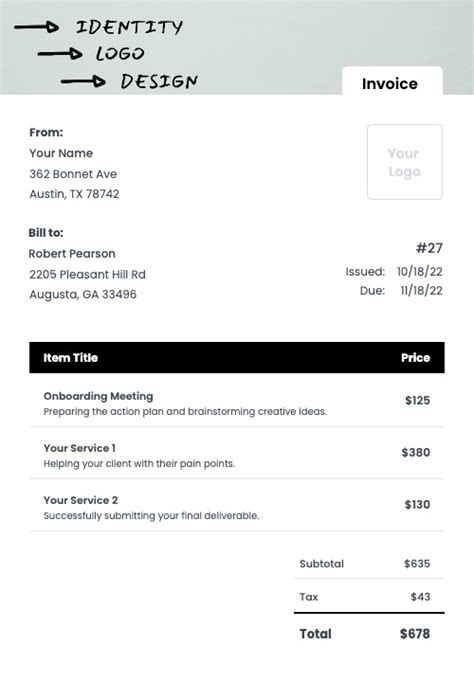
Task: Select the issued date 10/18/22
Action: [x=420, y=271]
